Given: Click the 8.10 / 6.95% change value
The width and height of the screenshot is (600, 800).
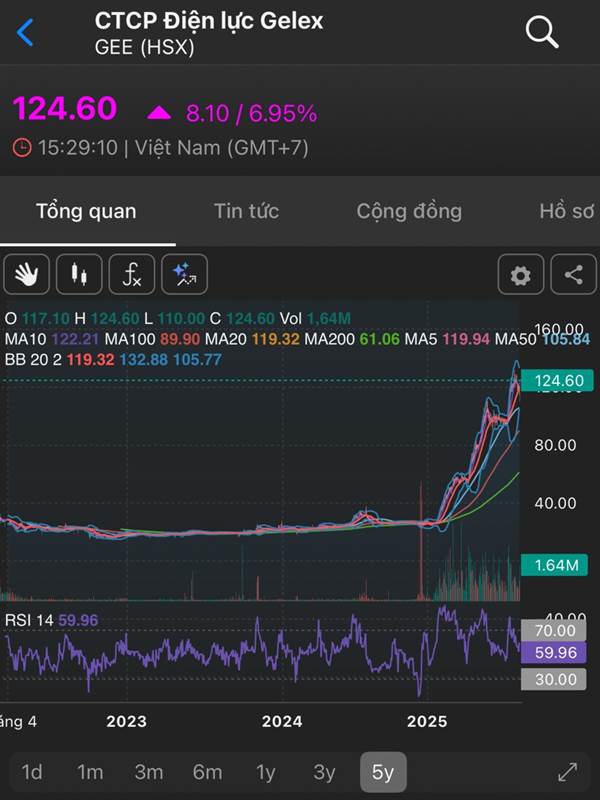Looking at the screenshot, I should click(251, 113).
